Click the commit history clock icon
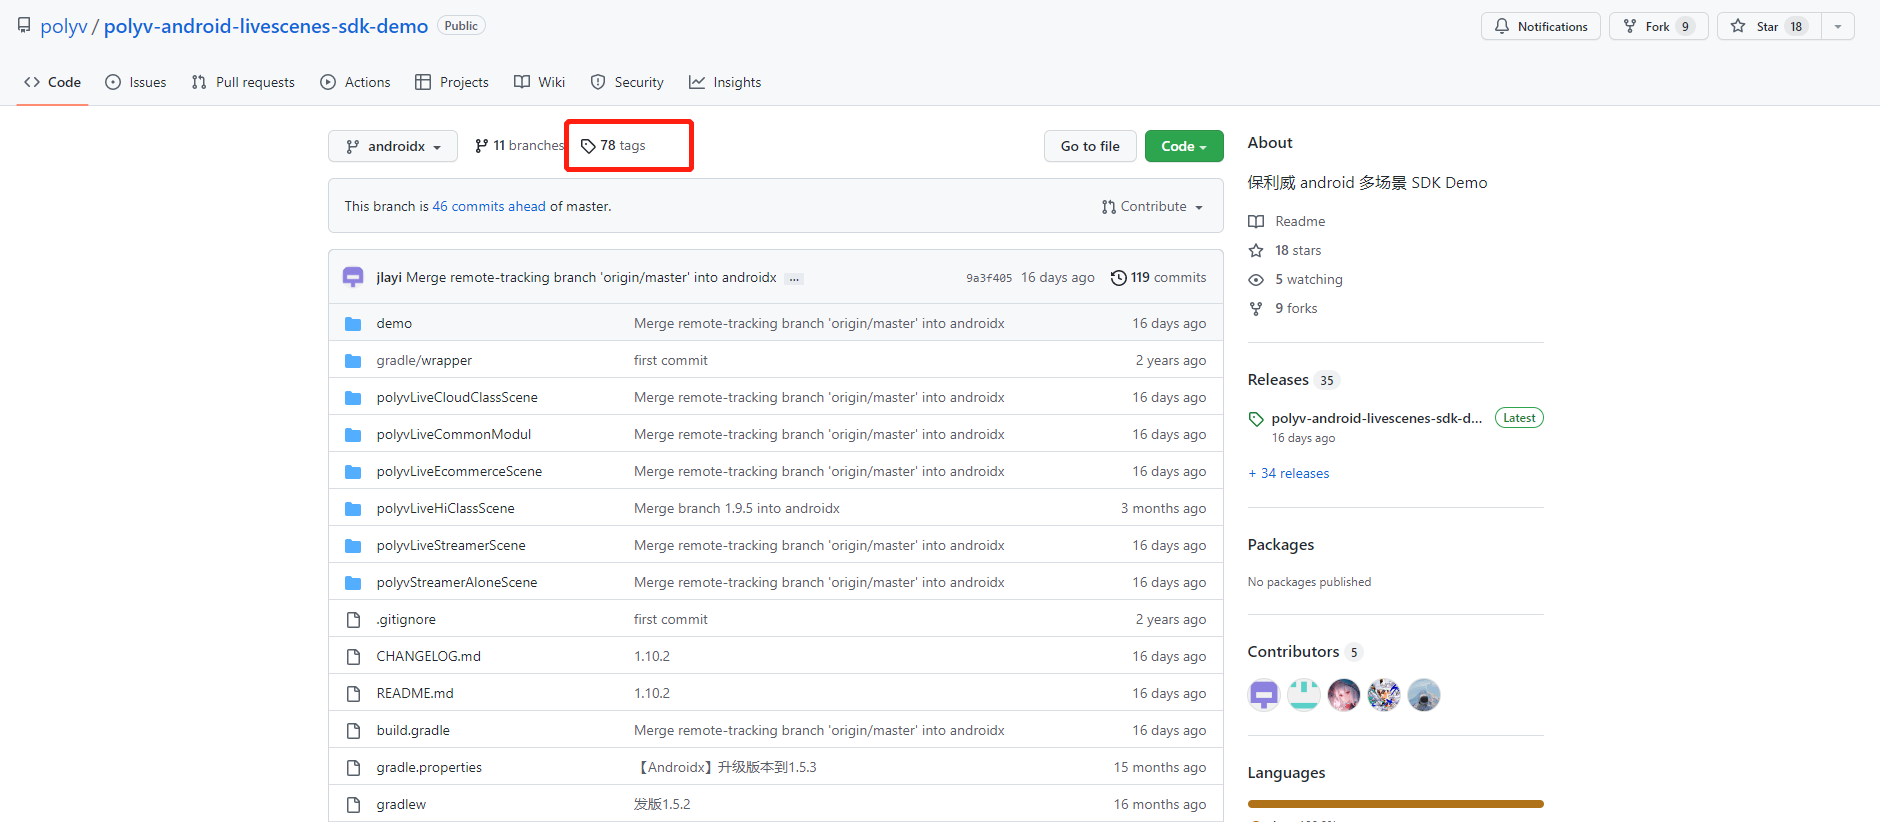The image size is (1880, 822). click(1119, 277)
